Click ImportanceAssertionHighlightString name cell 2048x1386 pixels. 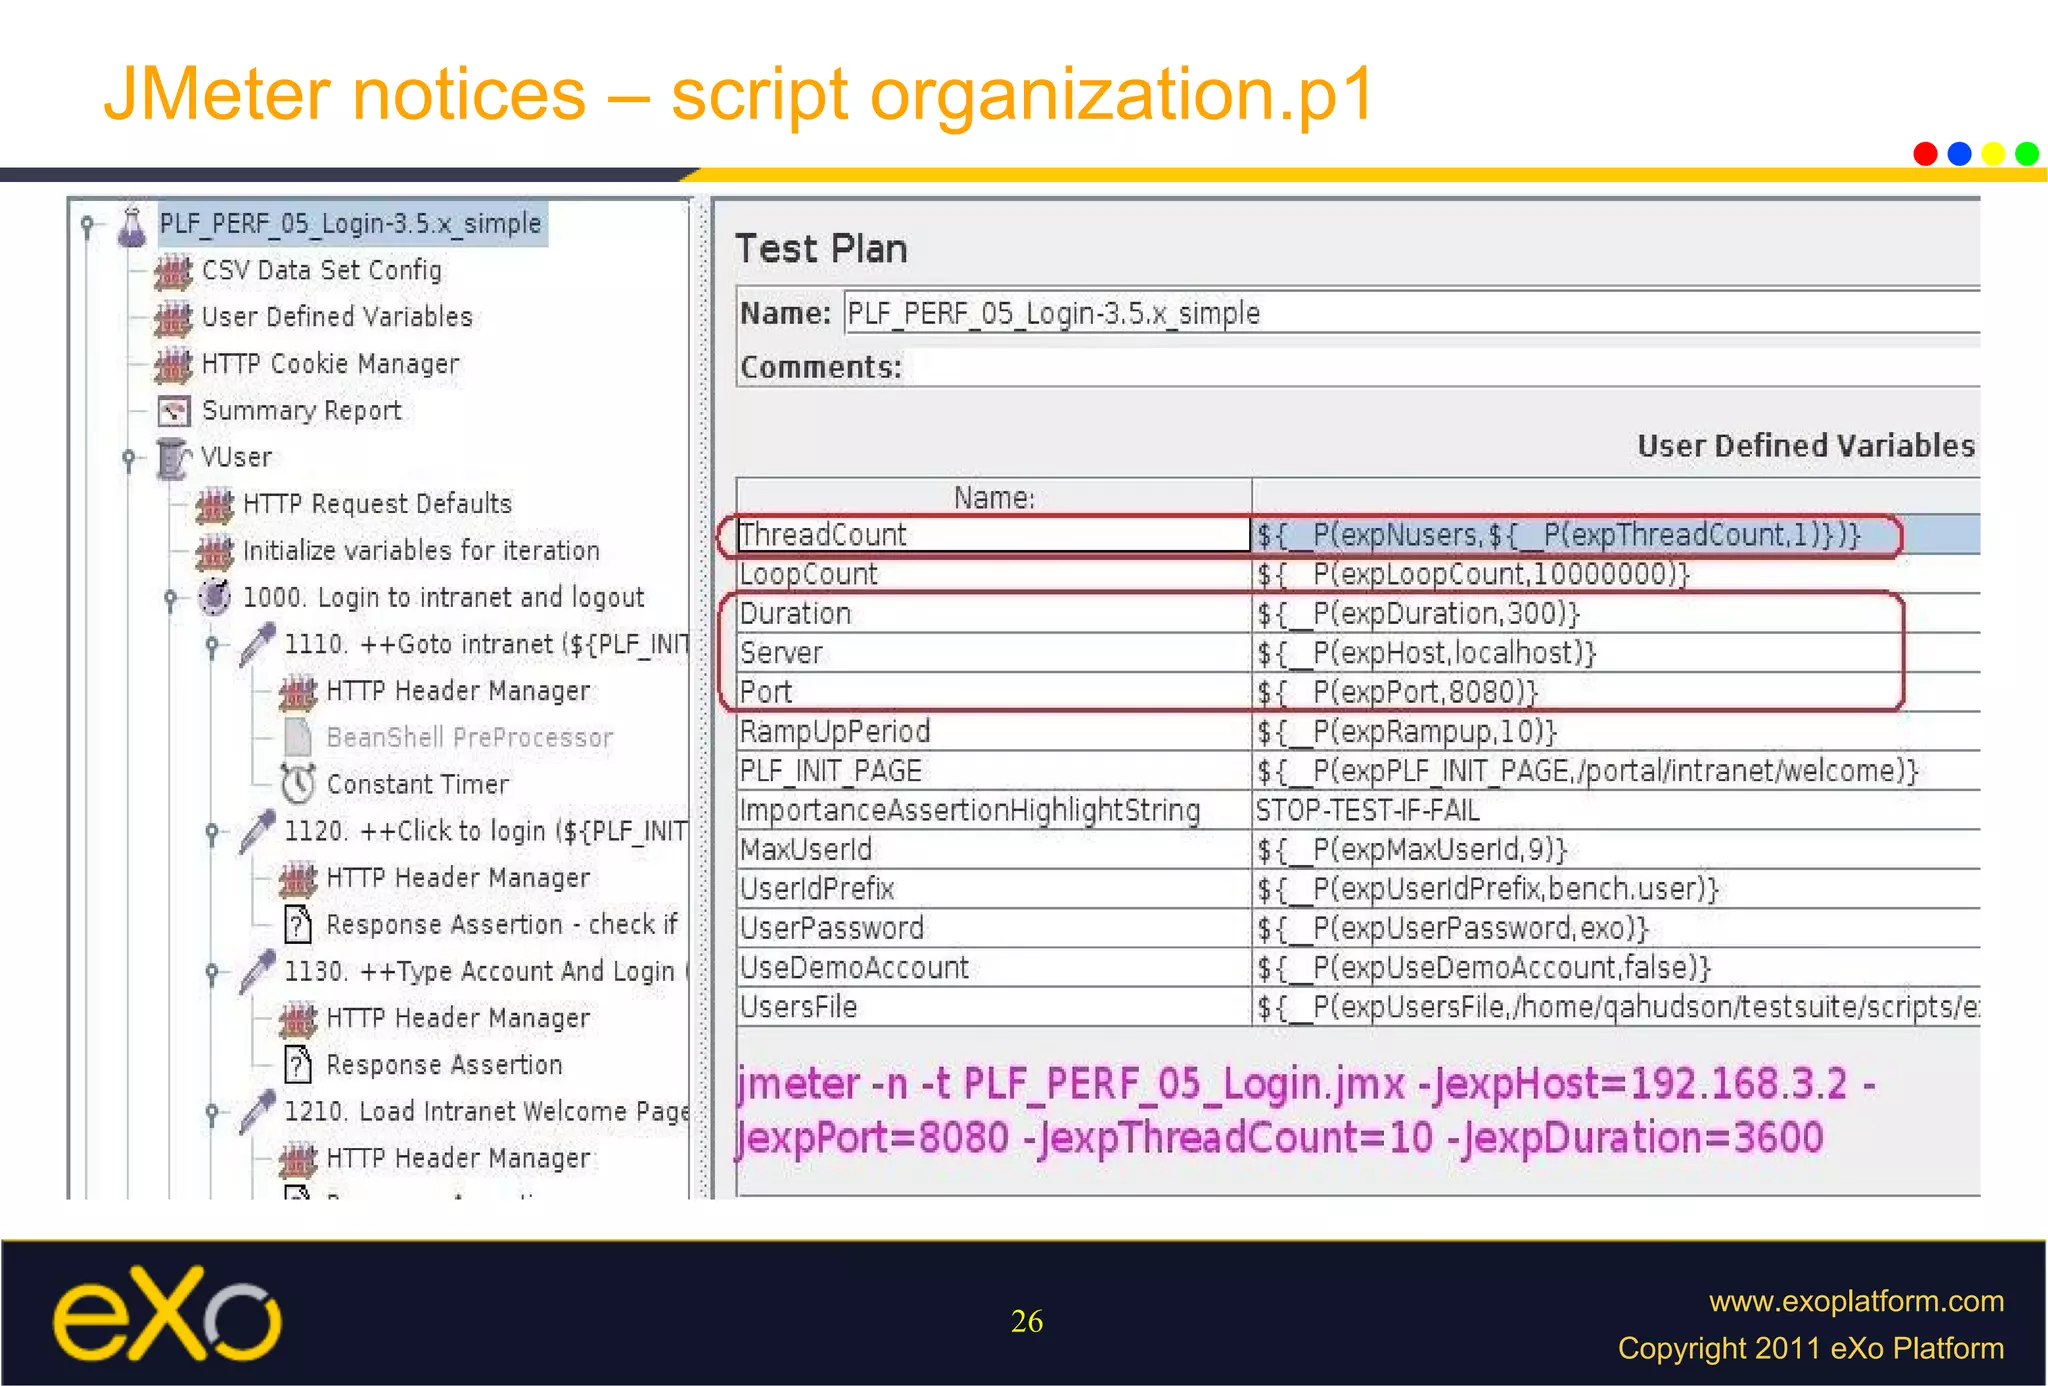[994, 810]
